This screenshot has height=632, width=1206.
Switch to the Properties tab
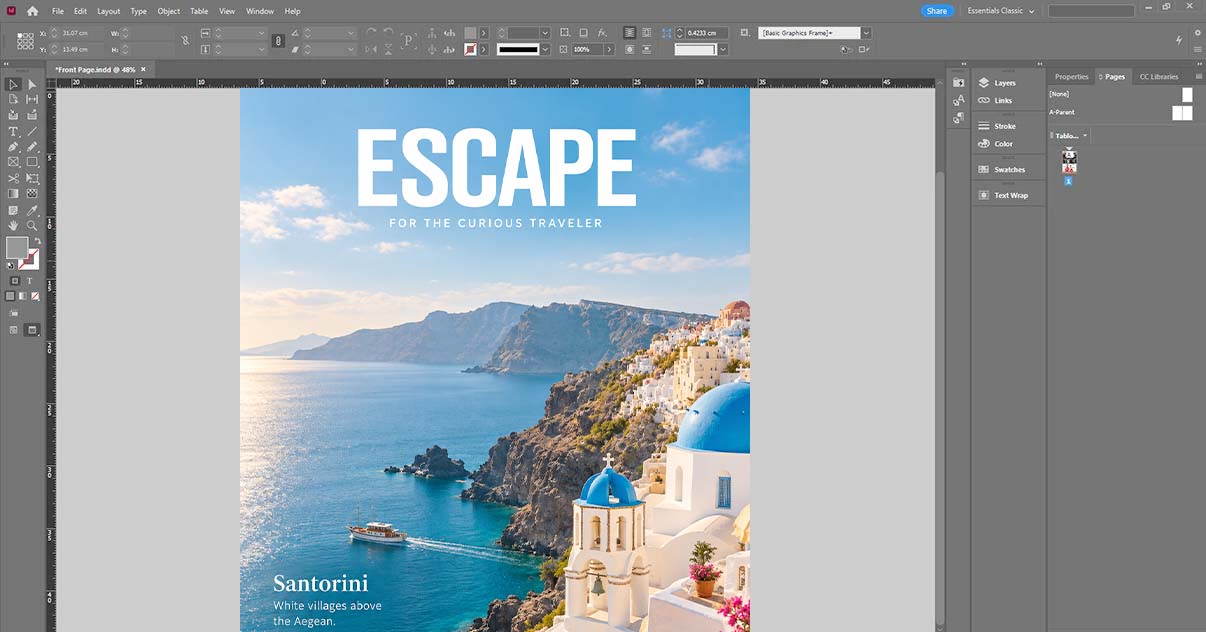[x=1071, y=77]
